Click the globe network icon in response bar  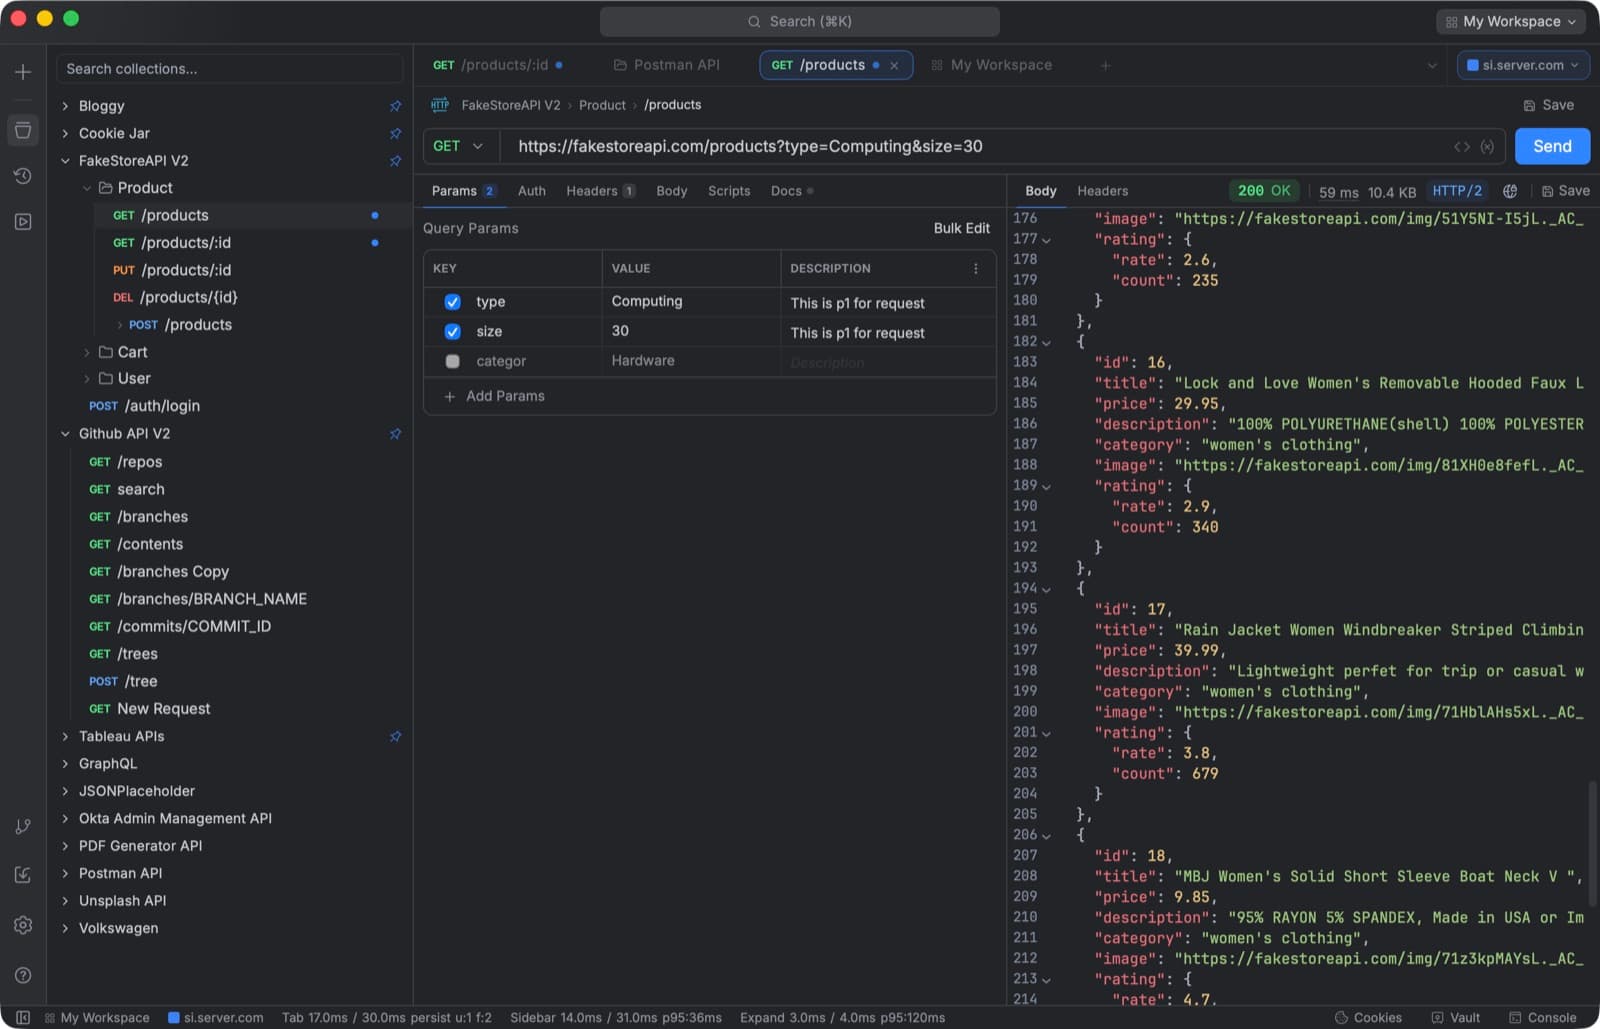coord(1510,191)
